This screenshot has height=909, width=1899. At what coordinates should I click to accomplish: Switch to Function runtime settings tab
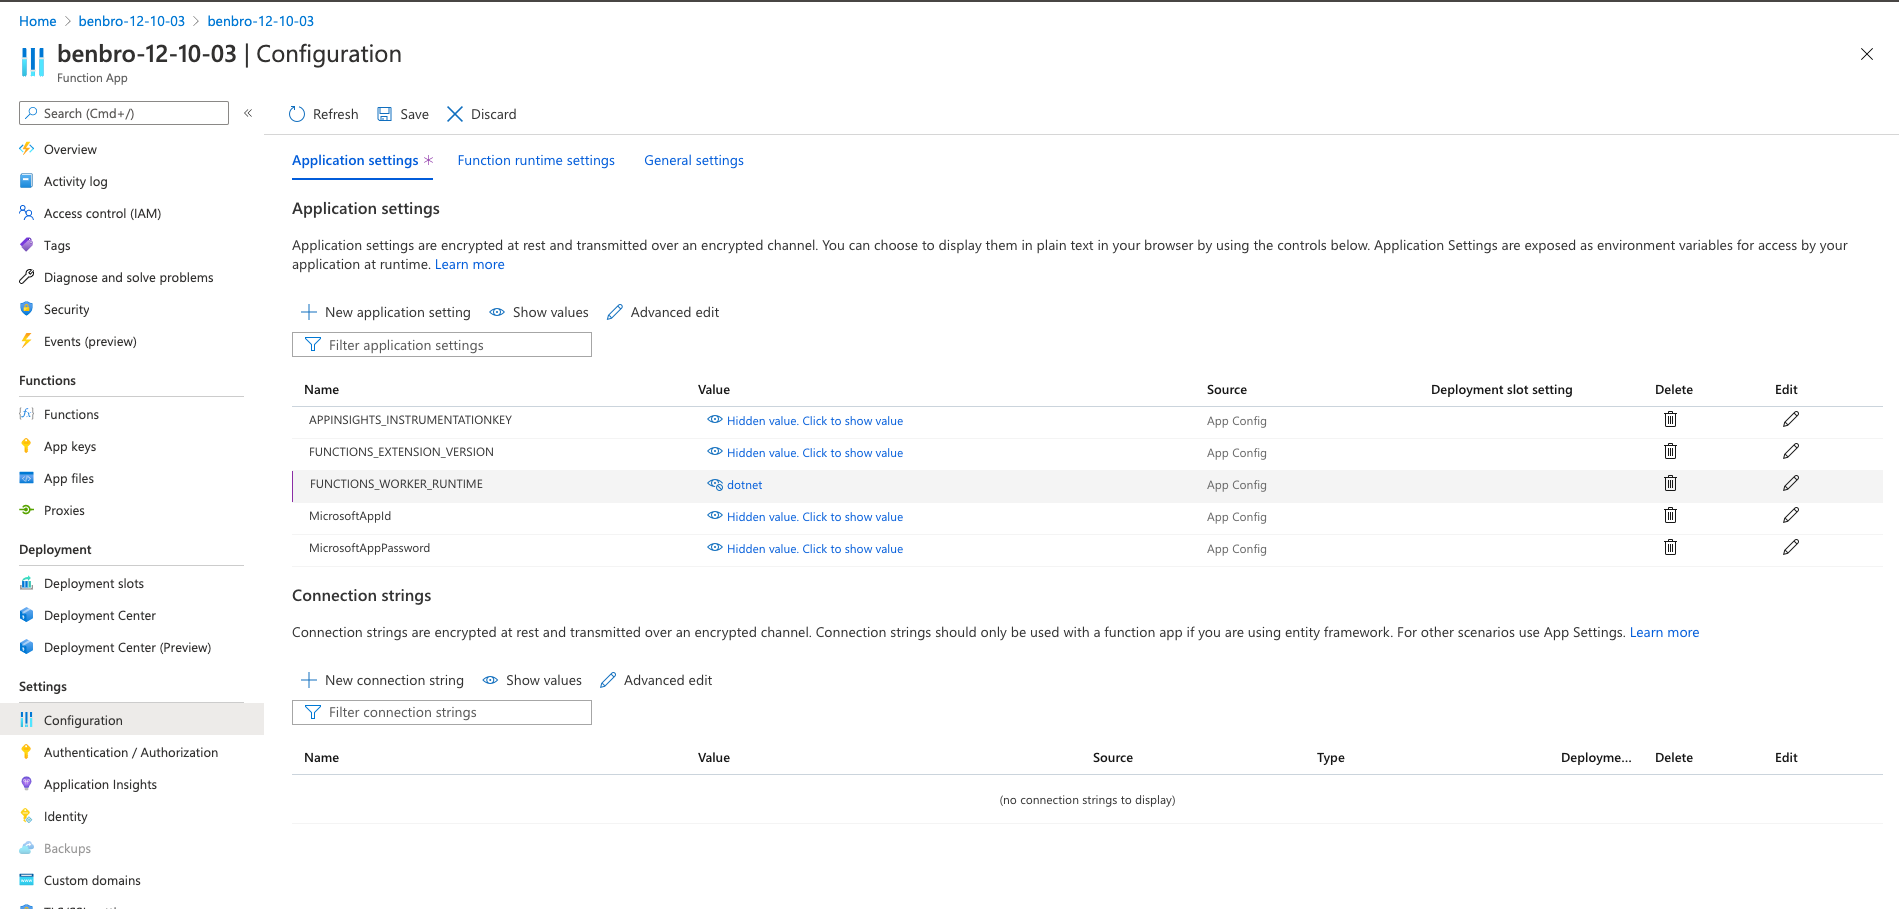click(536, 161)
